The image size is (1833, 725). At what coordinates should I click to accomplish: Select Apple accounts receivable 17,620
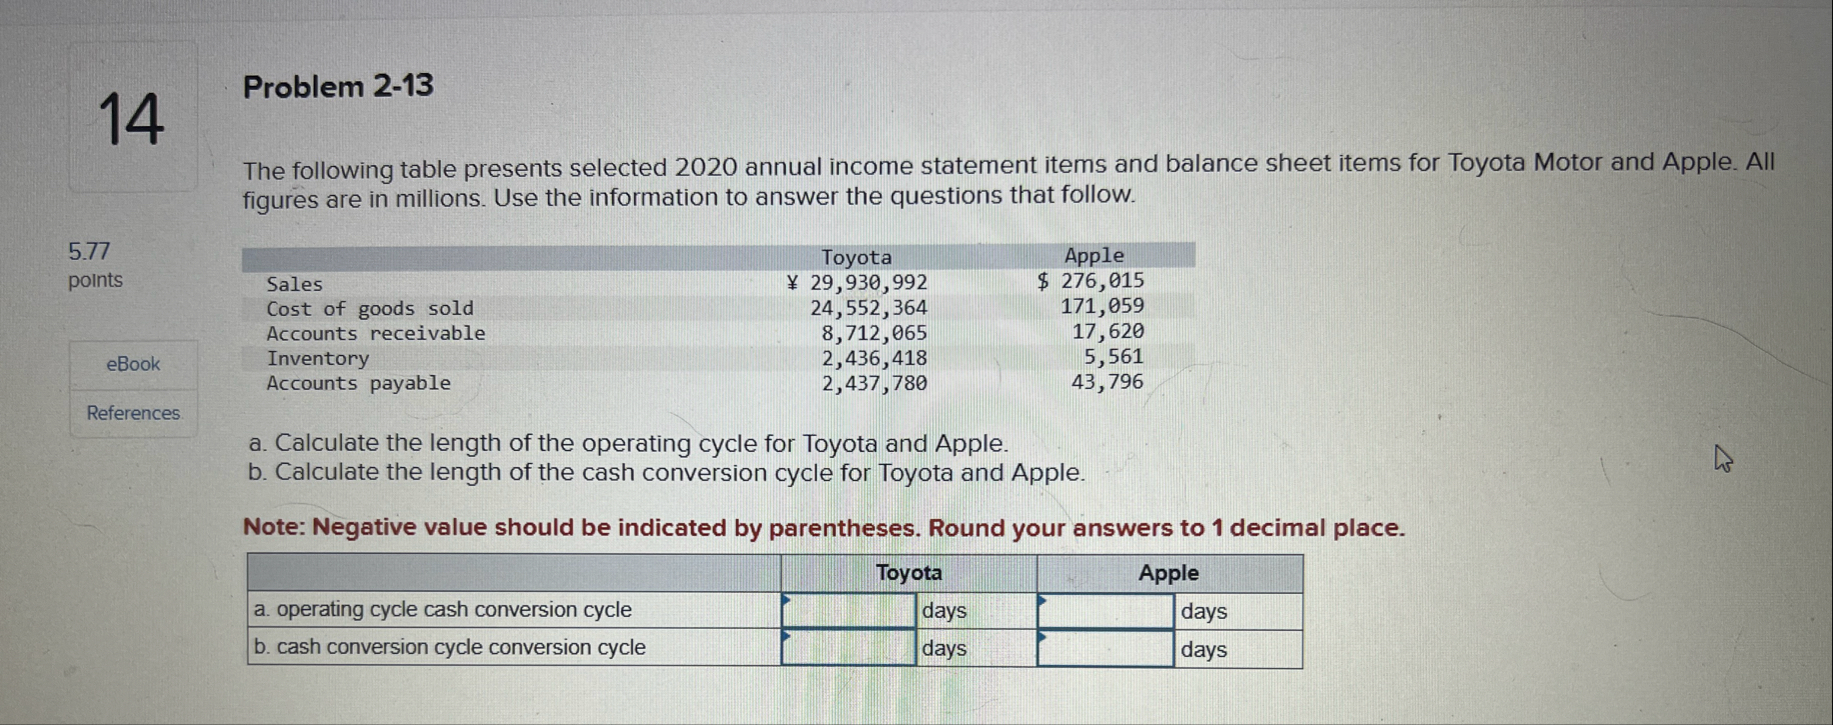tap(1108, 331)
